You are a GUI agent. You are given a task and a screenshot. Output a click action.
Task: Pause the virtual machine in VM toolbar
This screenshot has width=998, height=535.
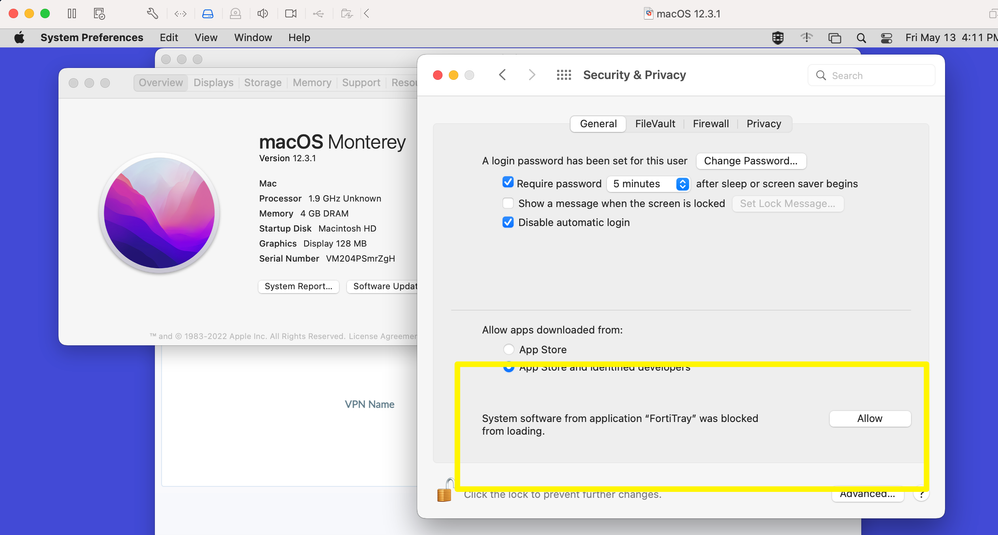pyautogui.click(x=72, y=13)
